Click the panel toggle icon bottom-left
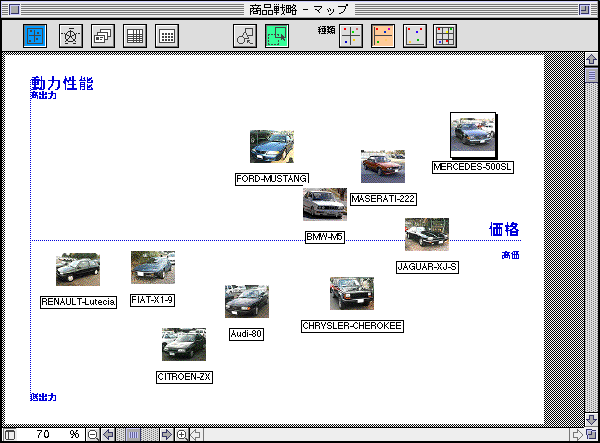 10,435
